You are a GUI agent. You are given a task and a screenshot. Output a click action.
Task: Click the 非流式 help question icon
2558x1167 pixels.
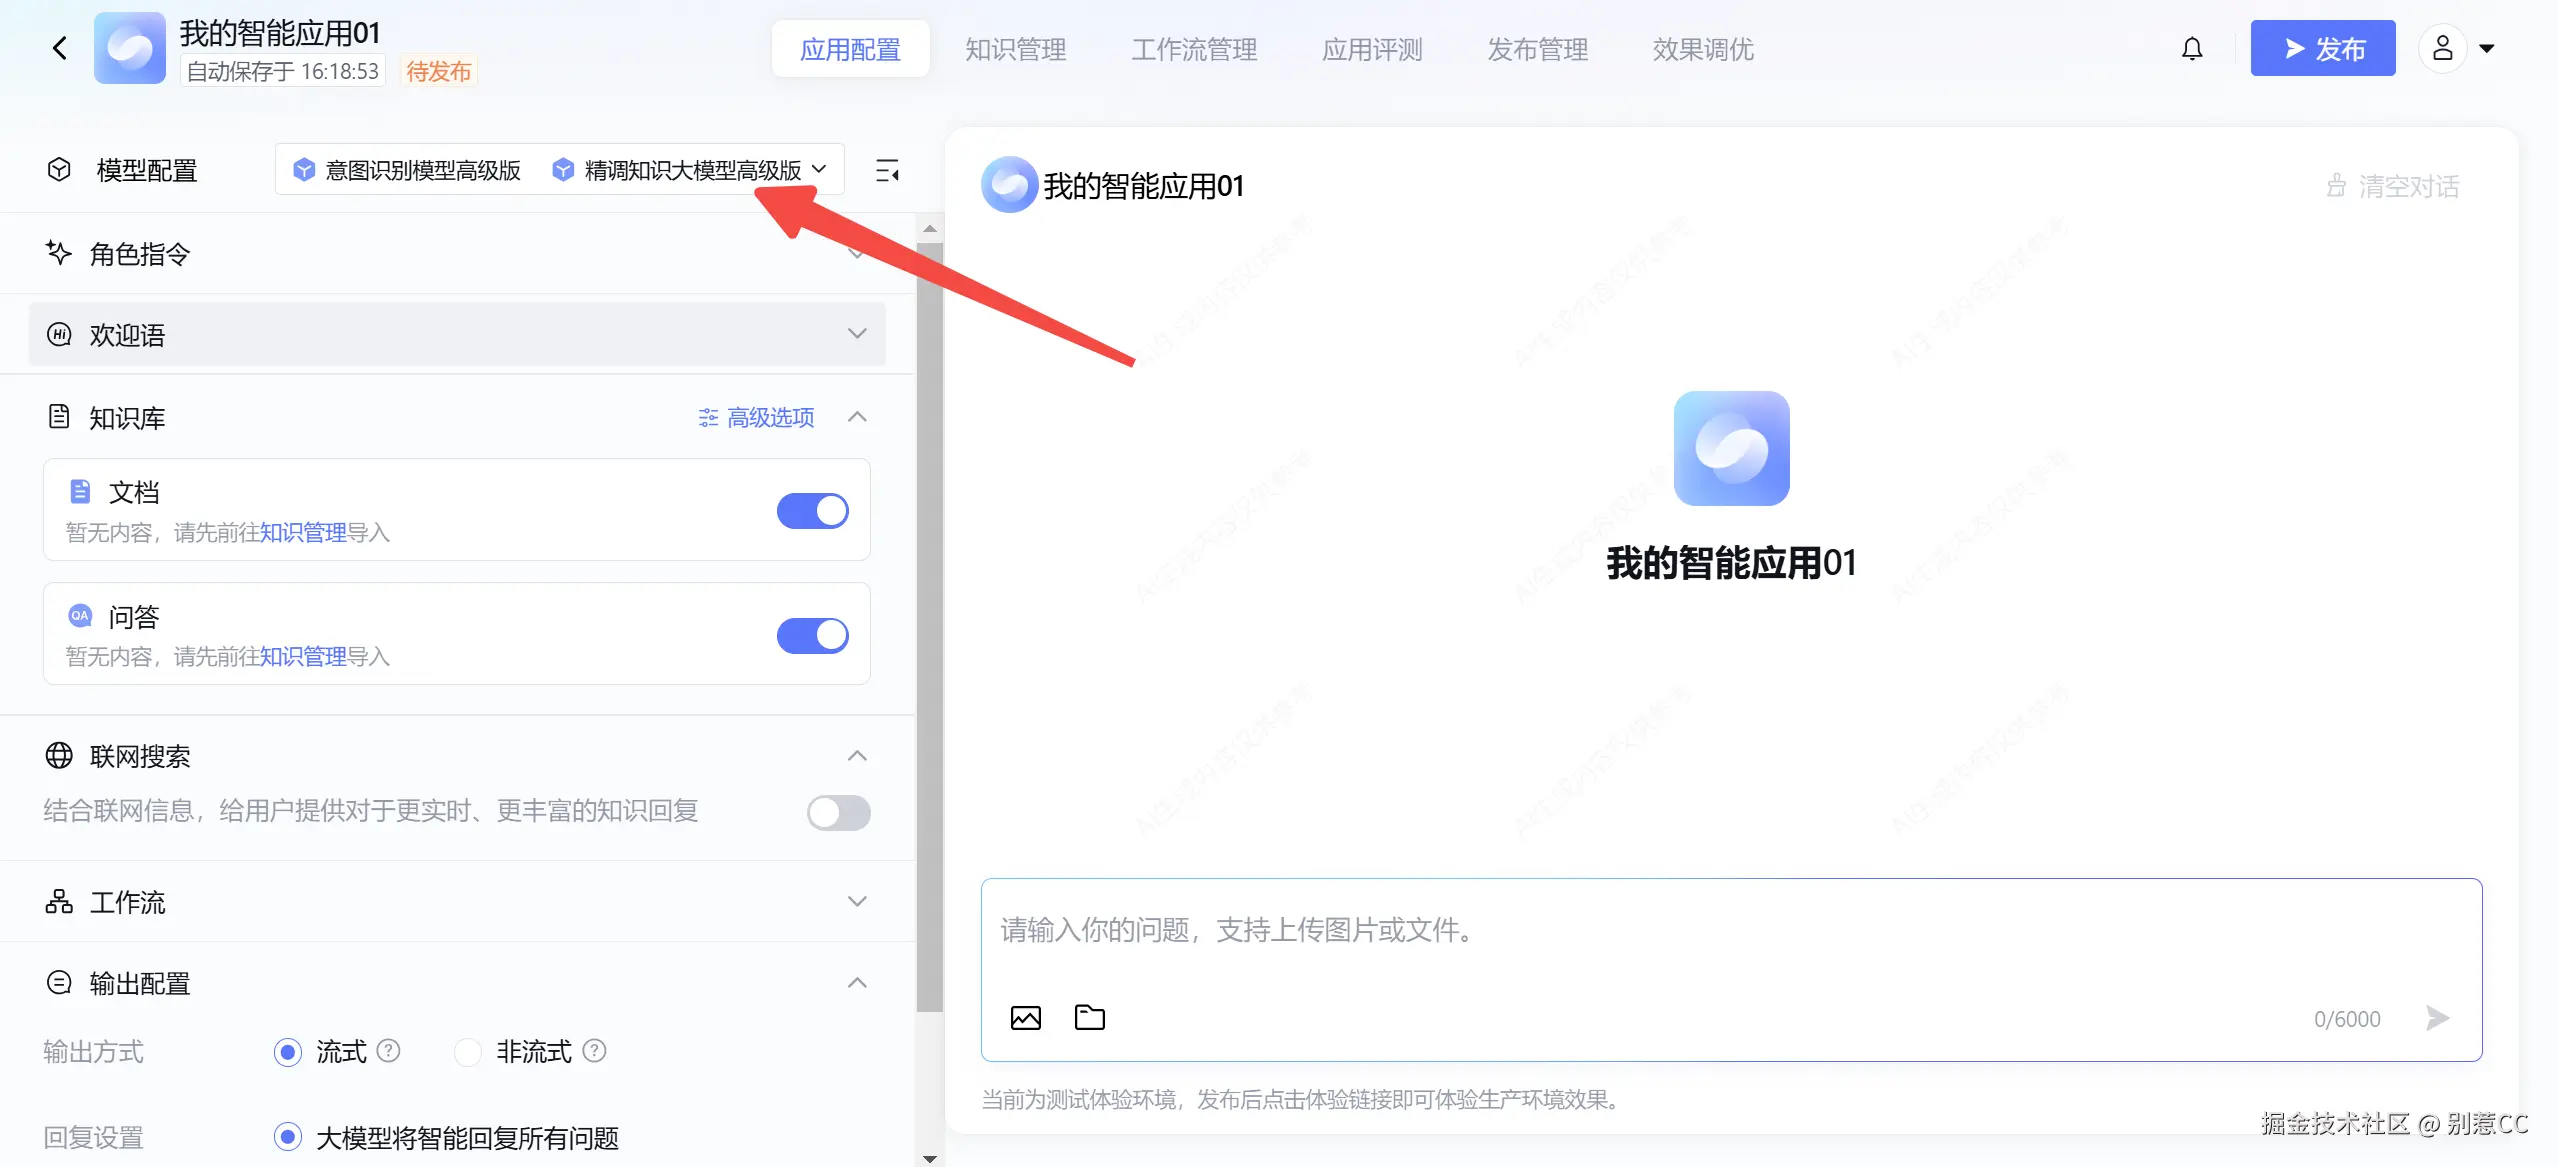click(x=594, y=1051)
